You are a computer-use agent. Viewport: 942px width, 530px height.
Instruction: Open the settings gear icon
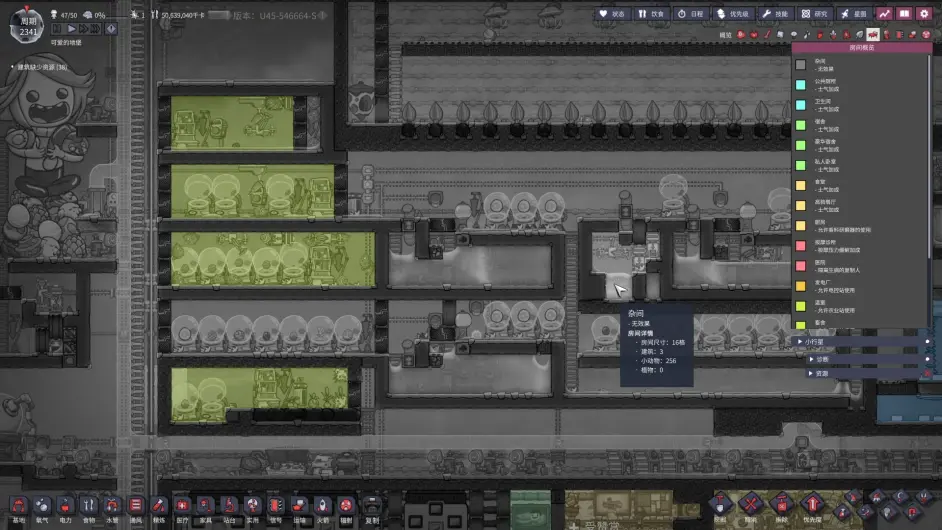(x=924, y=14)
